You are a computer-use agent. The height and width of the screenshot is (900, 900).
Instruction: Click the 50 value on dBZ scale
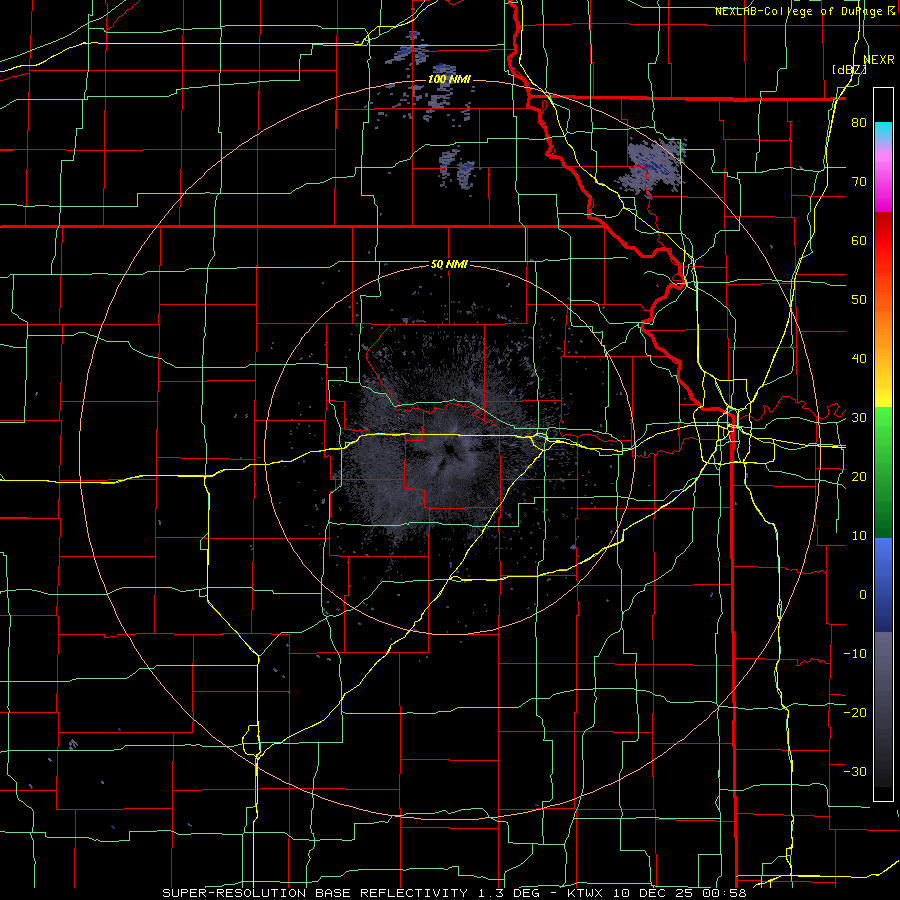click(859, 300)
